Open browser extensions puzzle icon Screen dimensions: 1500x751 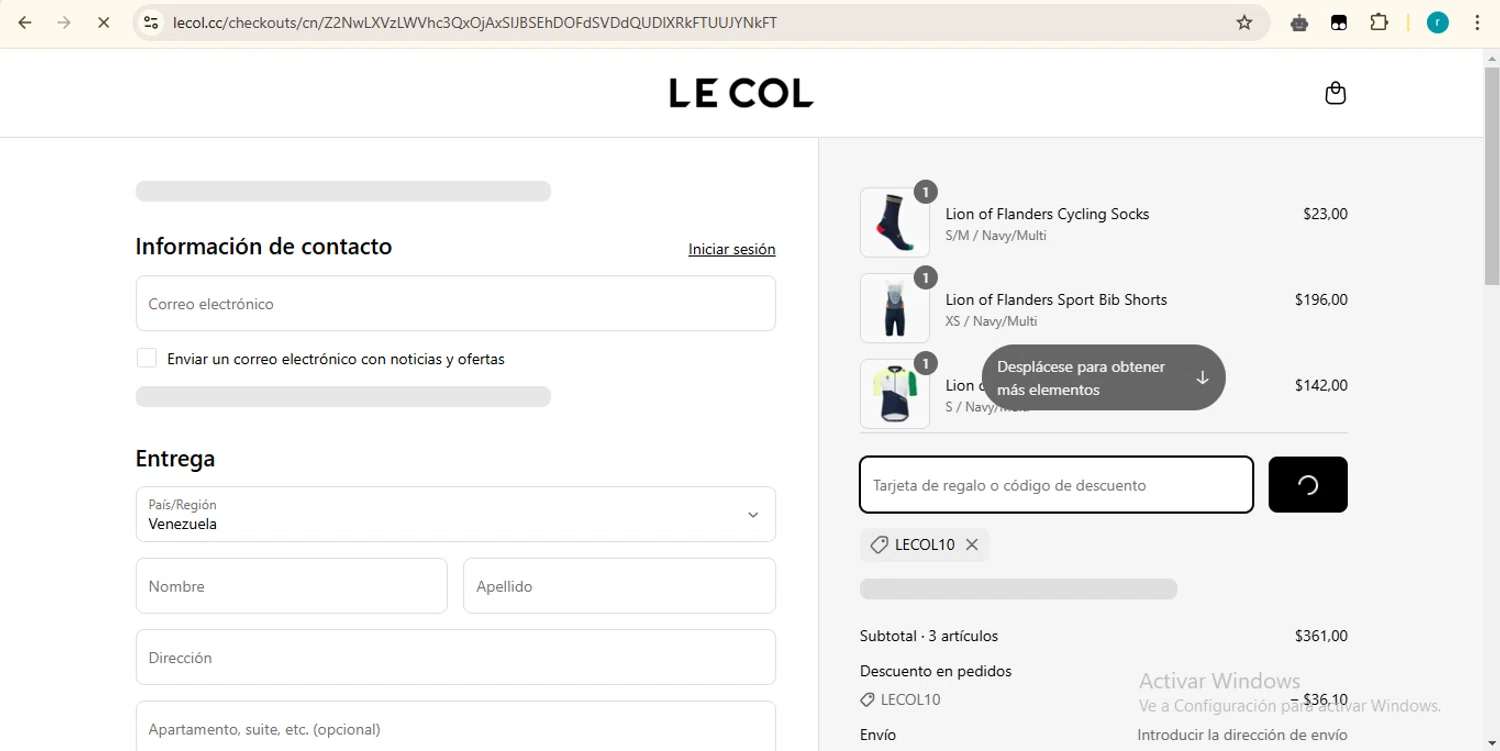coord(1379,22)
